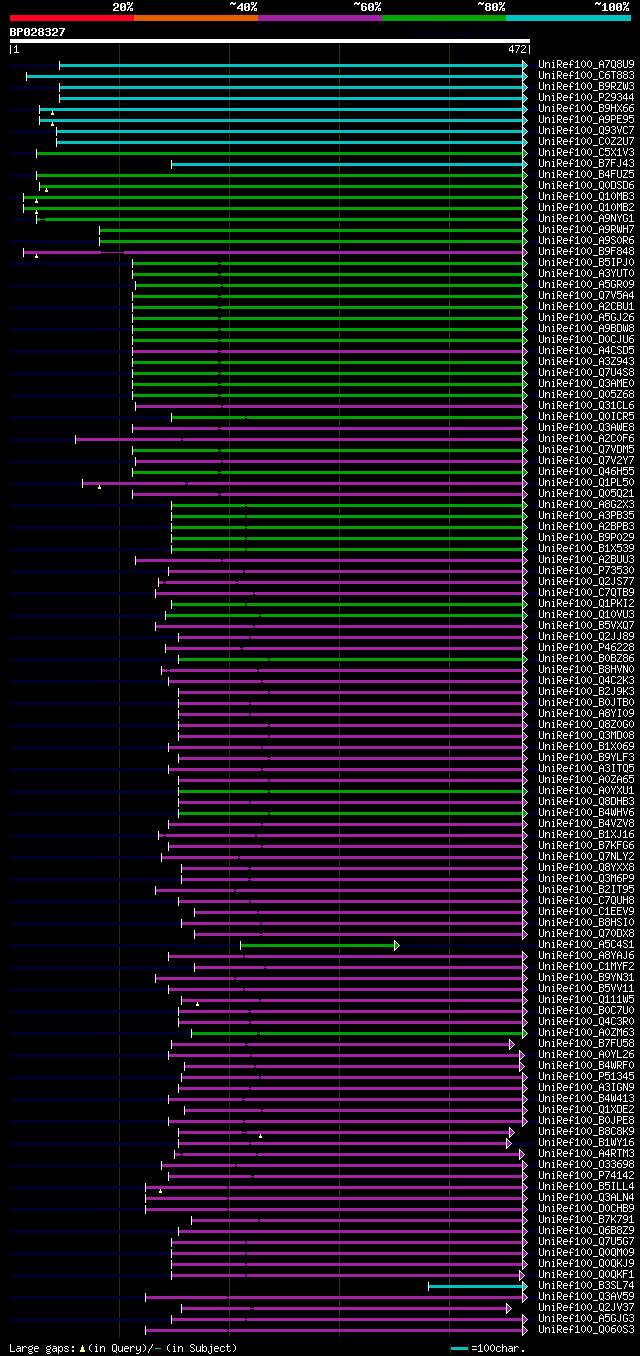Click the arrowhead ending the A5C4S1 alignment
The image size is (640, 1356).
pos(397,944)
